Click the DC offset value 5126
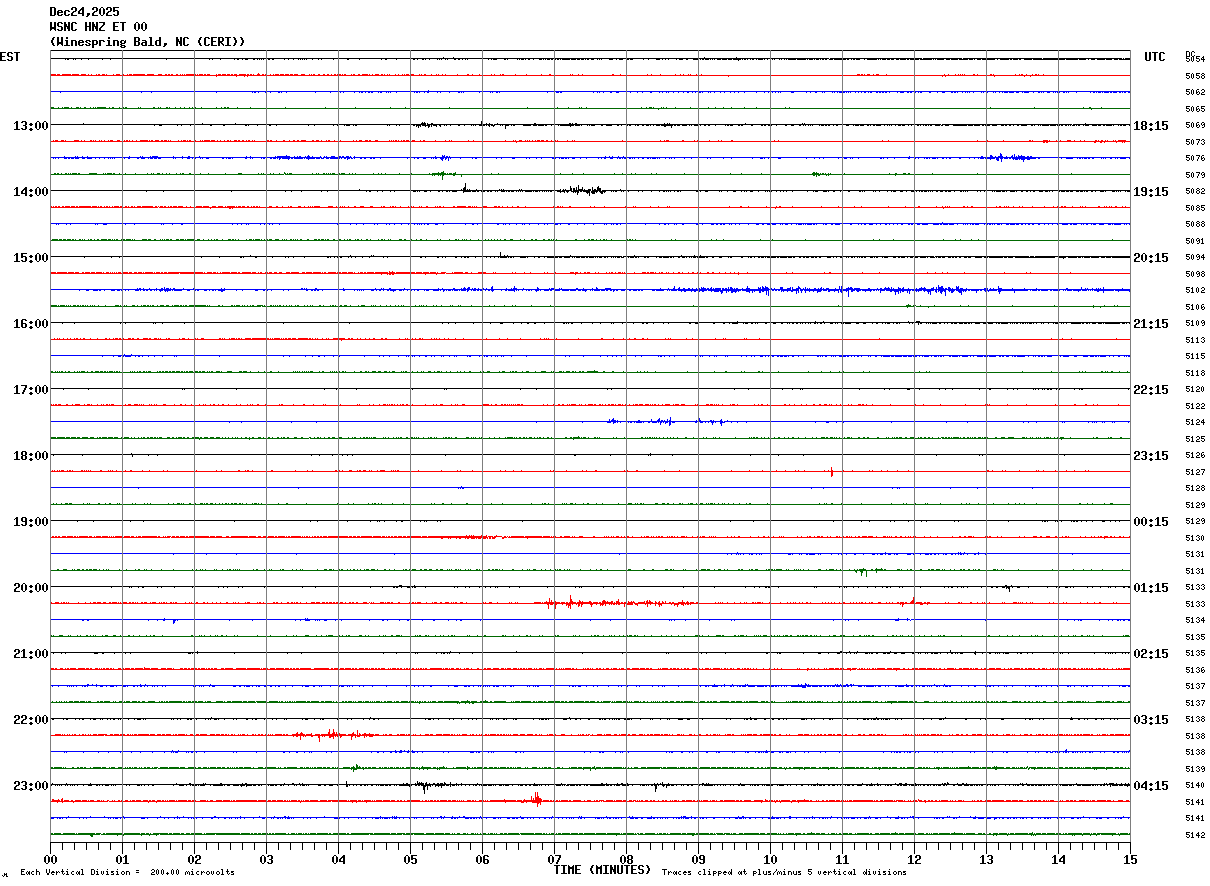 click(1195, 456)
